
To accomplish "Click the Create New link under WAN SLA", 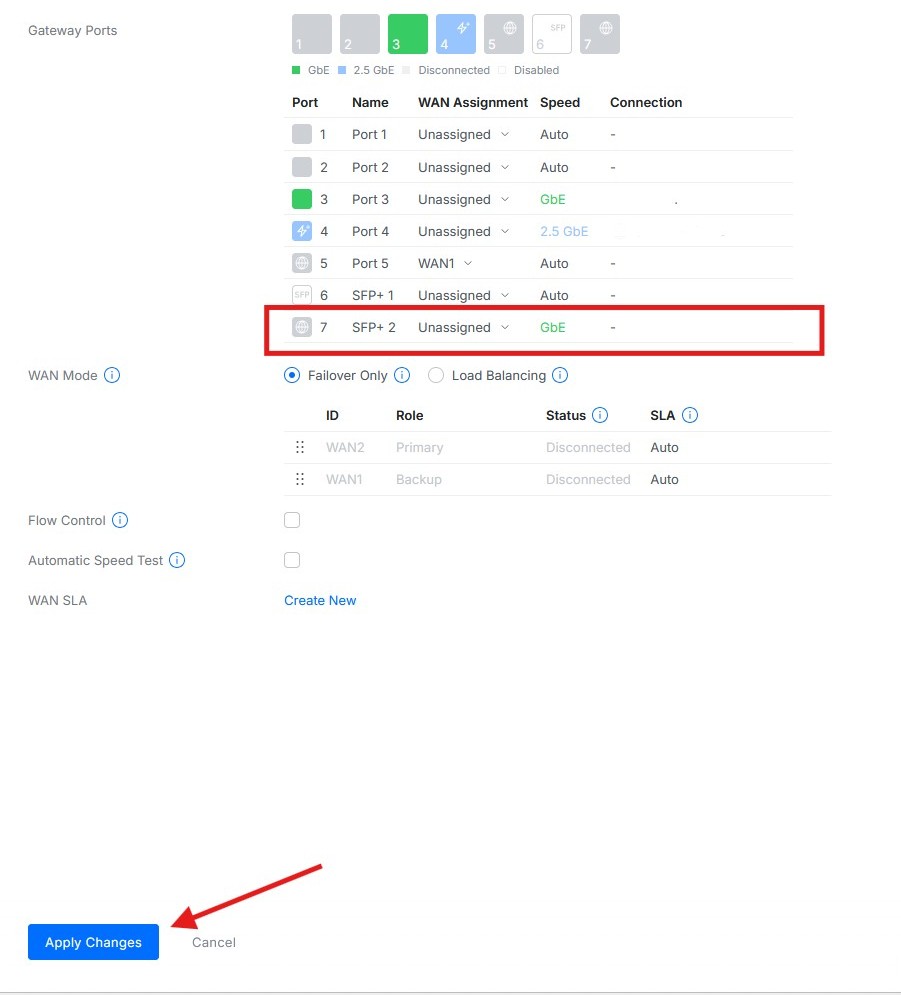I will pyautogui.click(x=320, y=600).
